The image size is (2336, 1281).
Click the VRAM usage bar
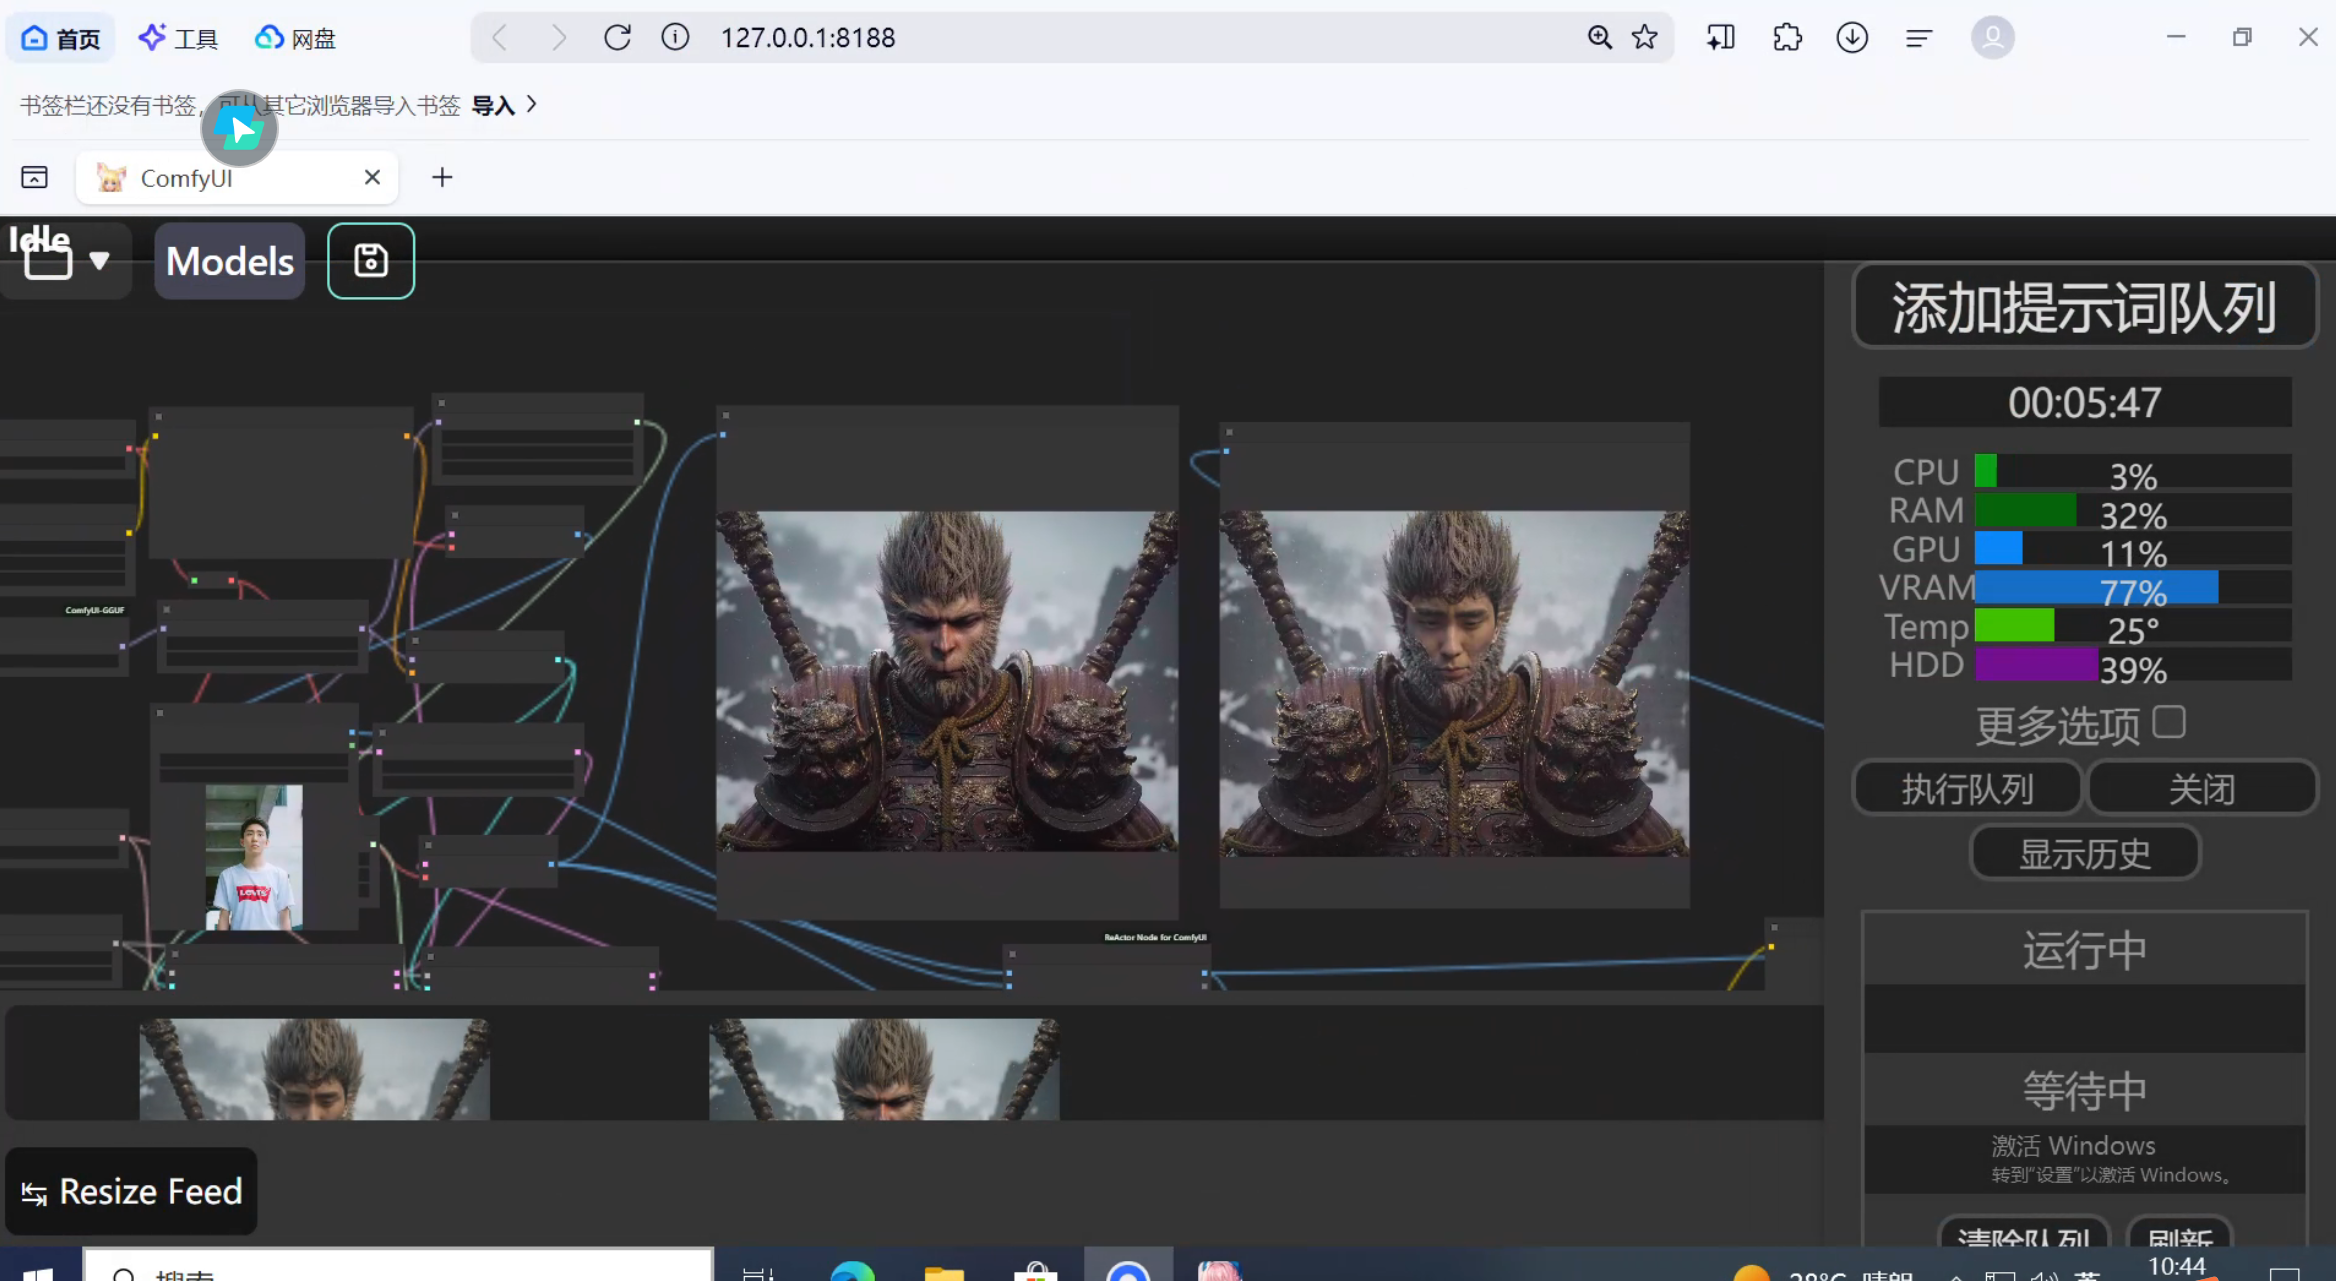tap(2132, 588)
